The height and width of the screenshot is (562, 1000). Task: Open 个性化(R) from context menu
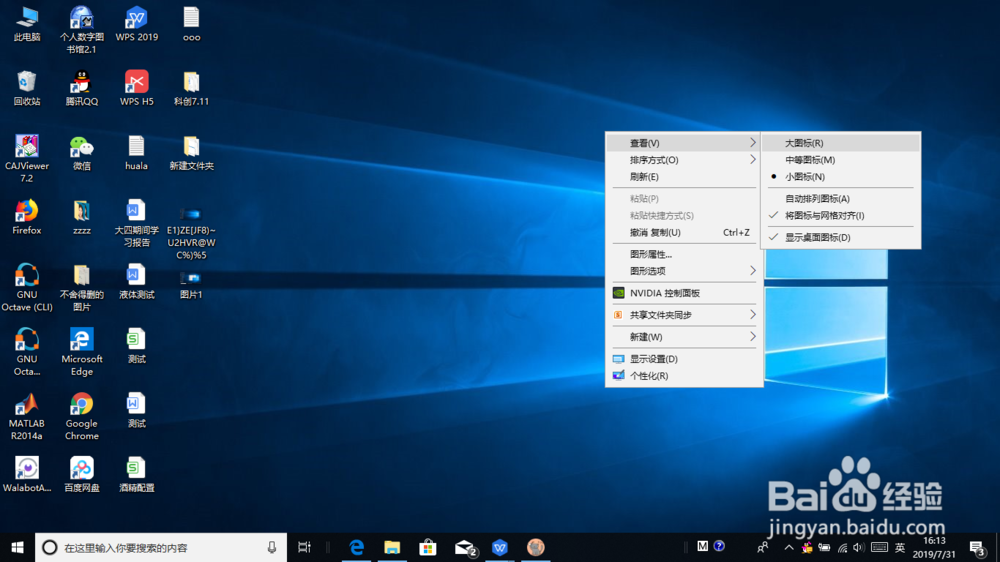684,376
